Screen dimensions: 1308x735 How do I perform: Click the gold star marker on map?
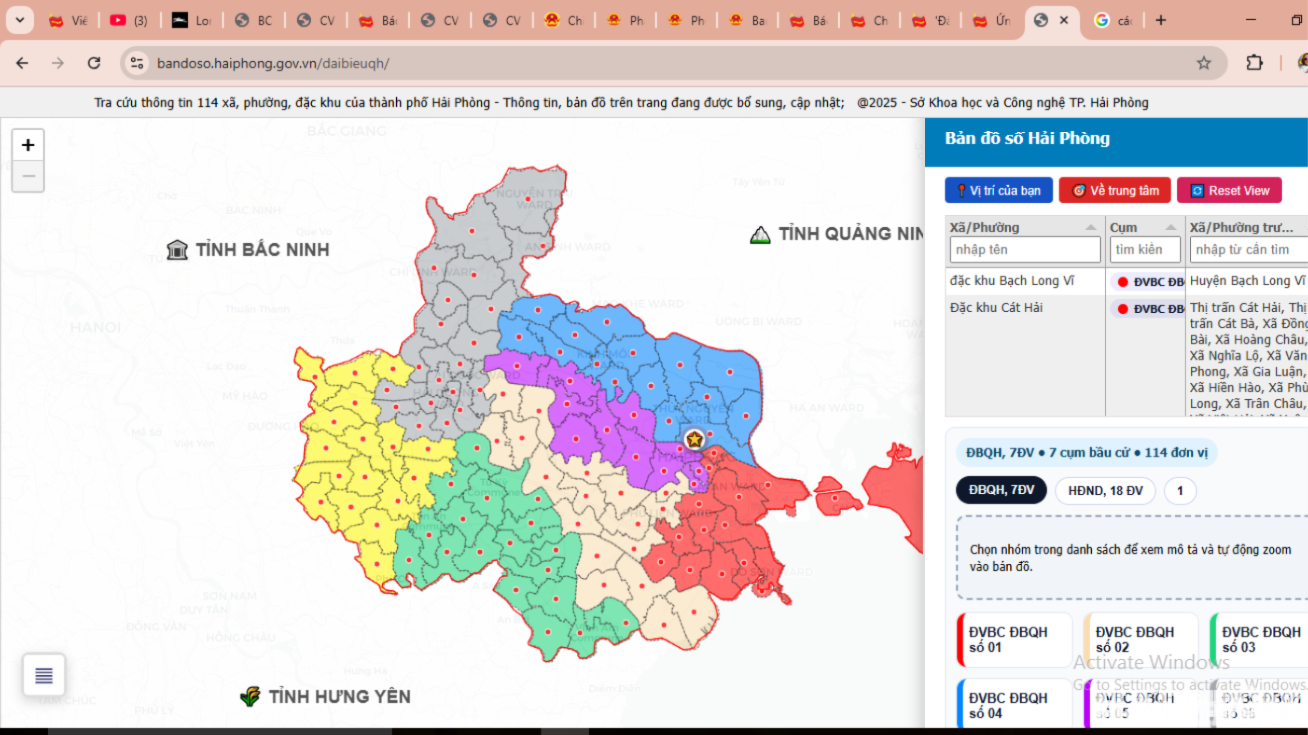694,439
